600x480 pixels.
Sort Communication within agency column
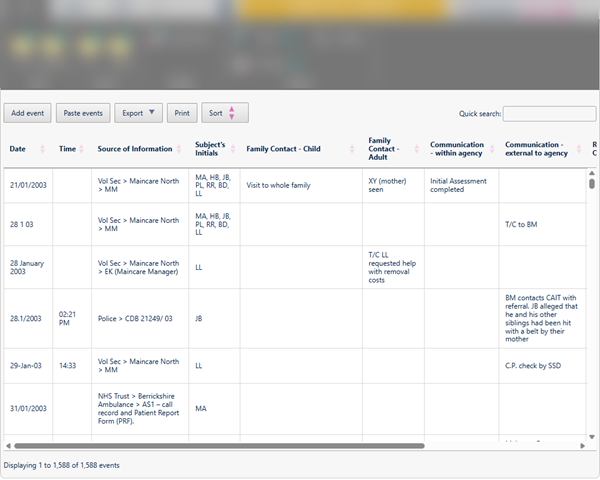pyautogui.click(x=492, y=149)
